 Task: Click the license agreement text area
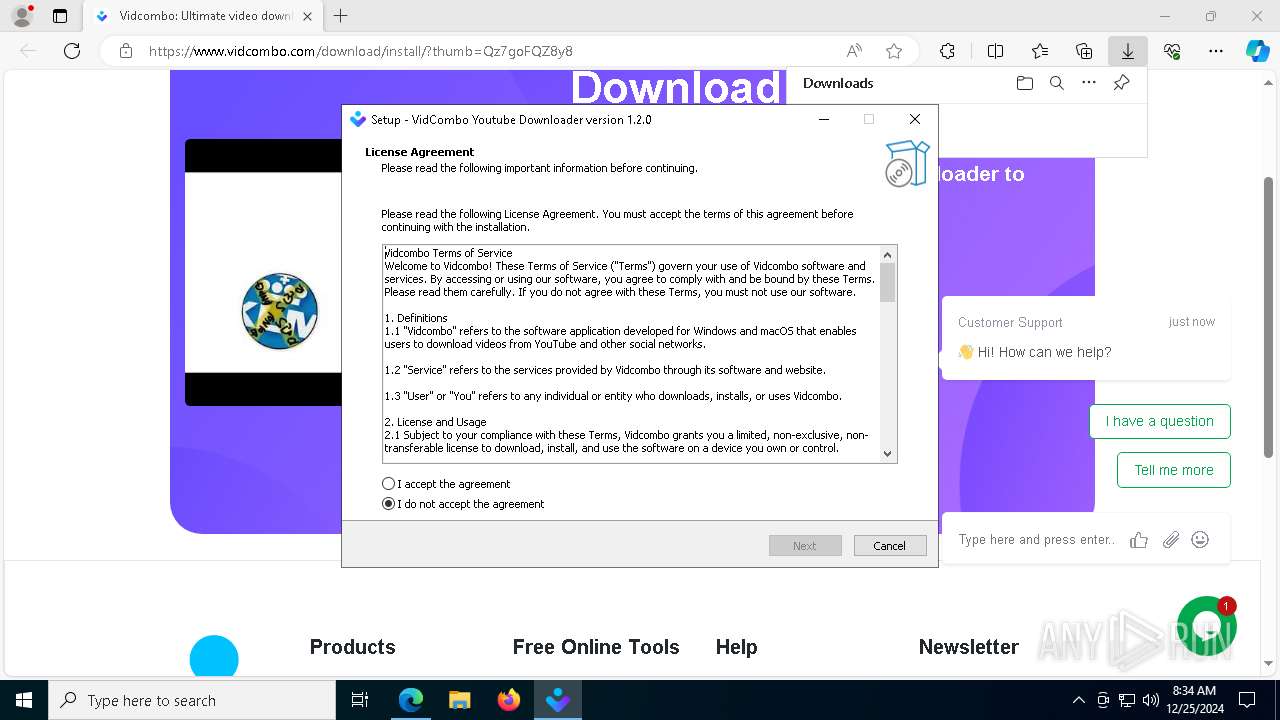tap(631, 353)
